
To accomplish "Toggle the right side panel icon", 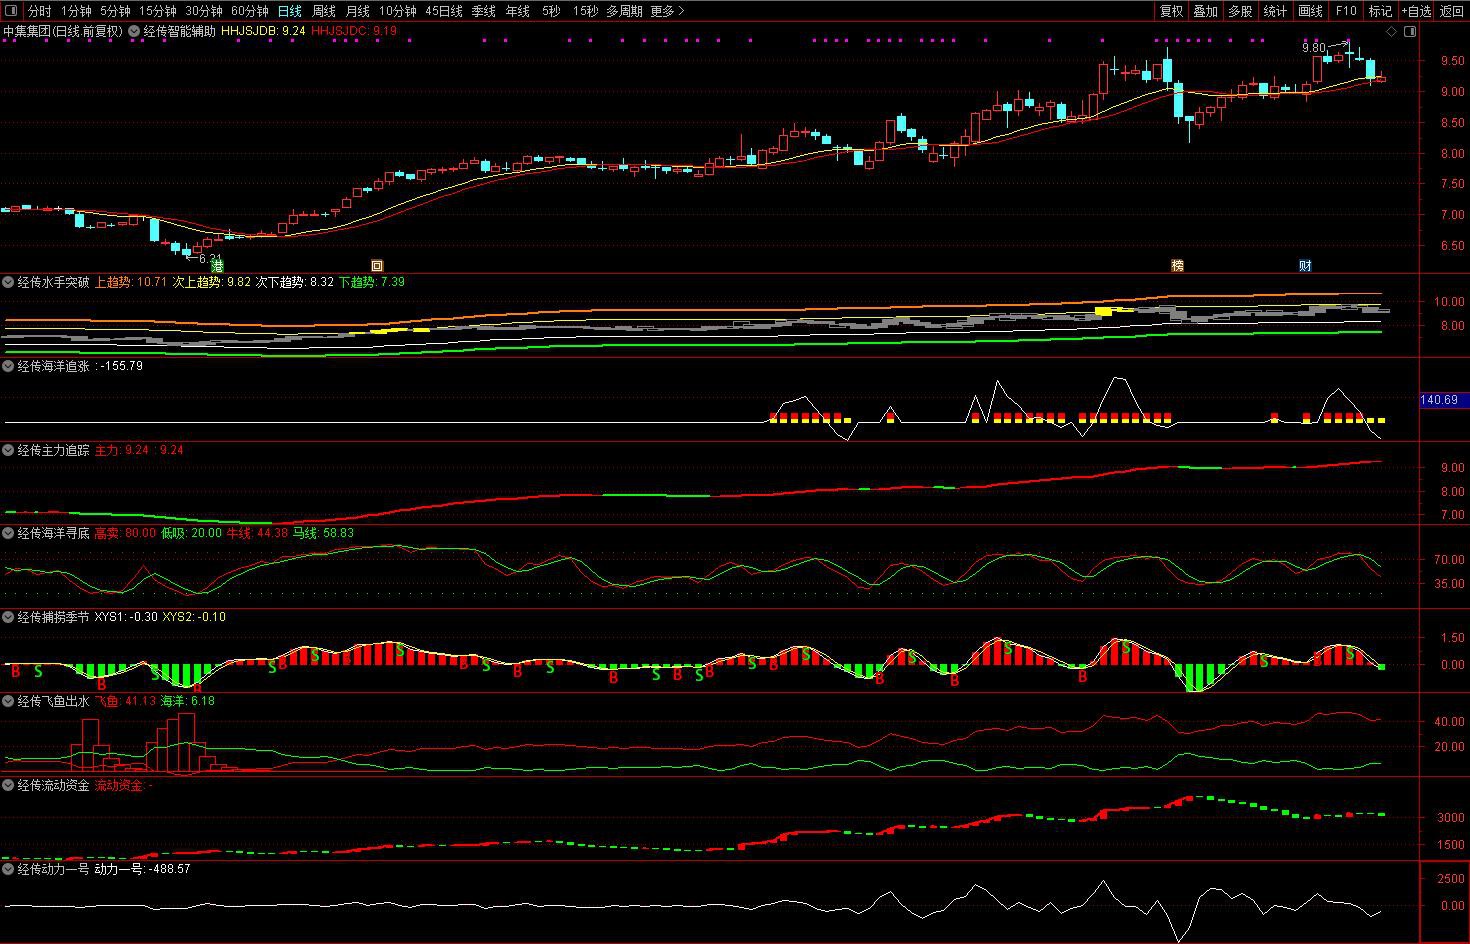I will coord(1410,32).
